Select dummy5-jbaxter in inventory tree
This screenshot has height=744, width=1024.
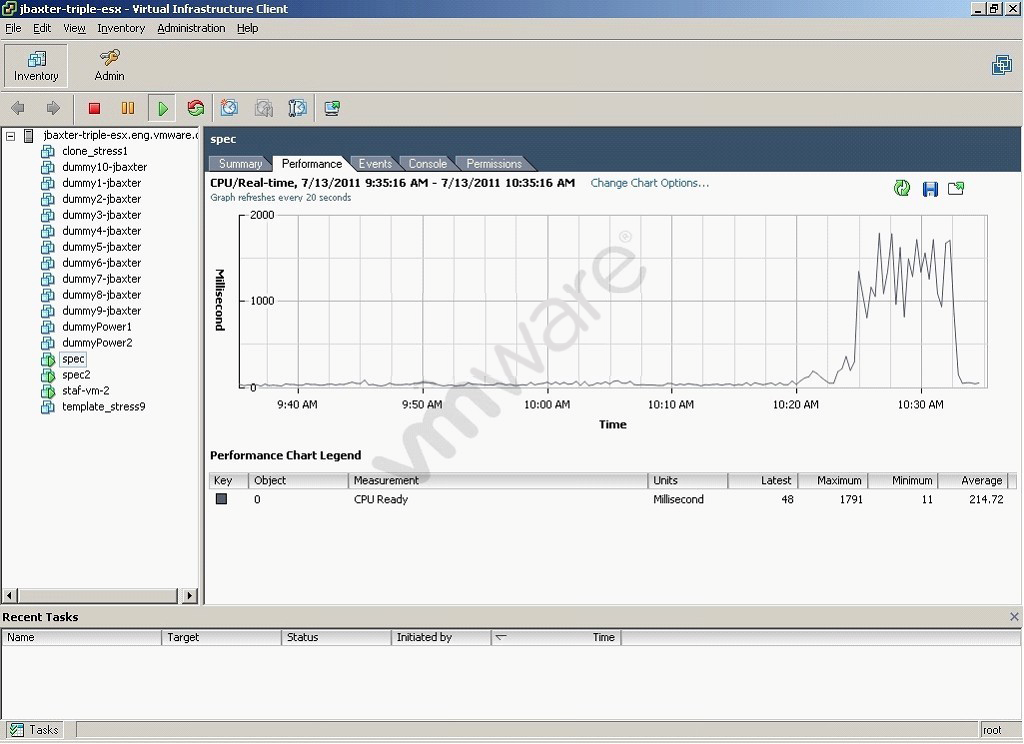pos(101,247)
